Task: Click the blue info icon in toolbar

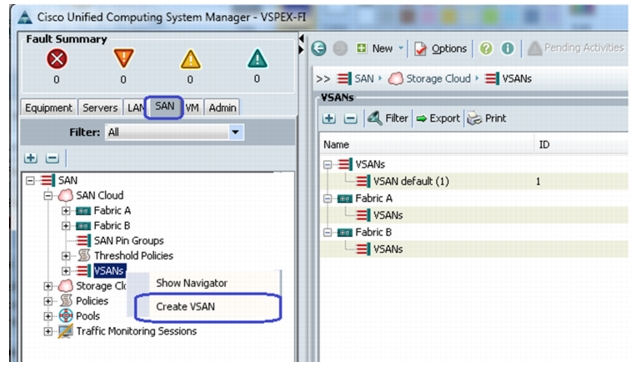Action: click(x=507, y=48)
